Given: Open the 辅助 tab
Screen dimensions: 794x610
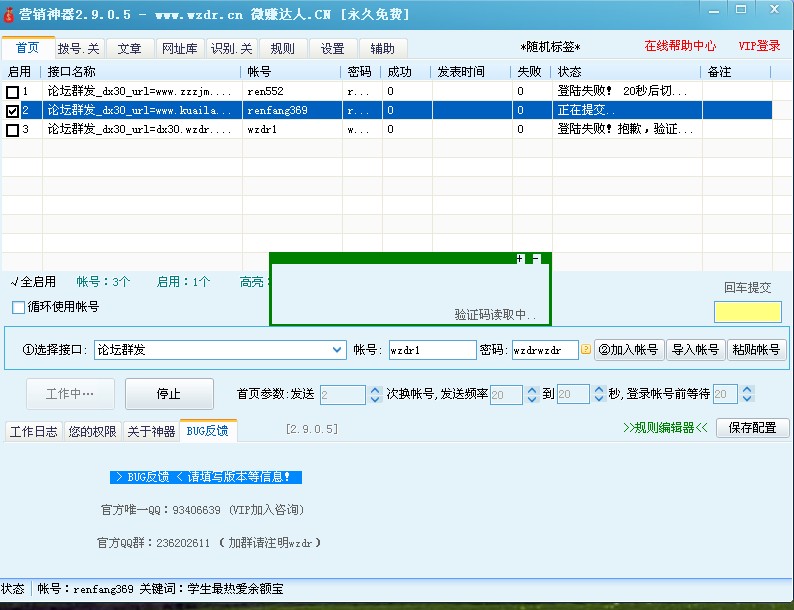Looking at the screenshot, I should point(383,49).
